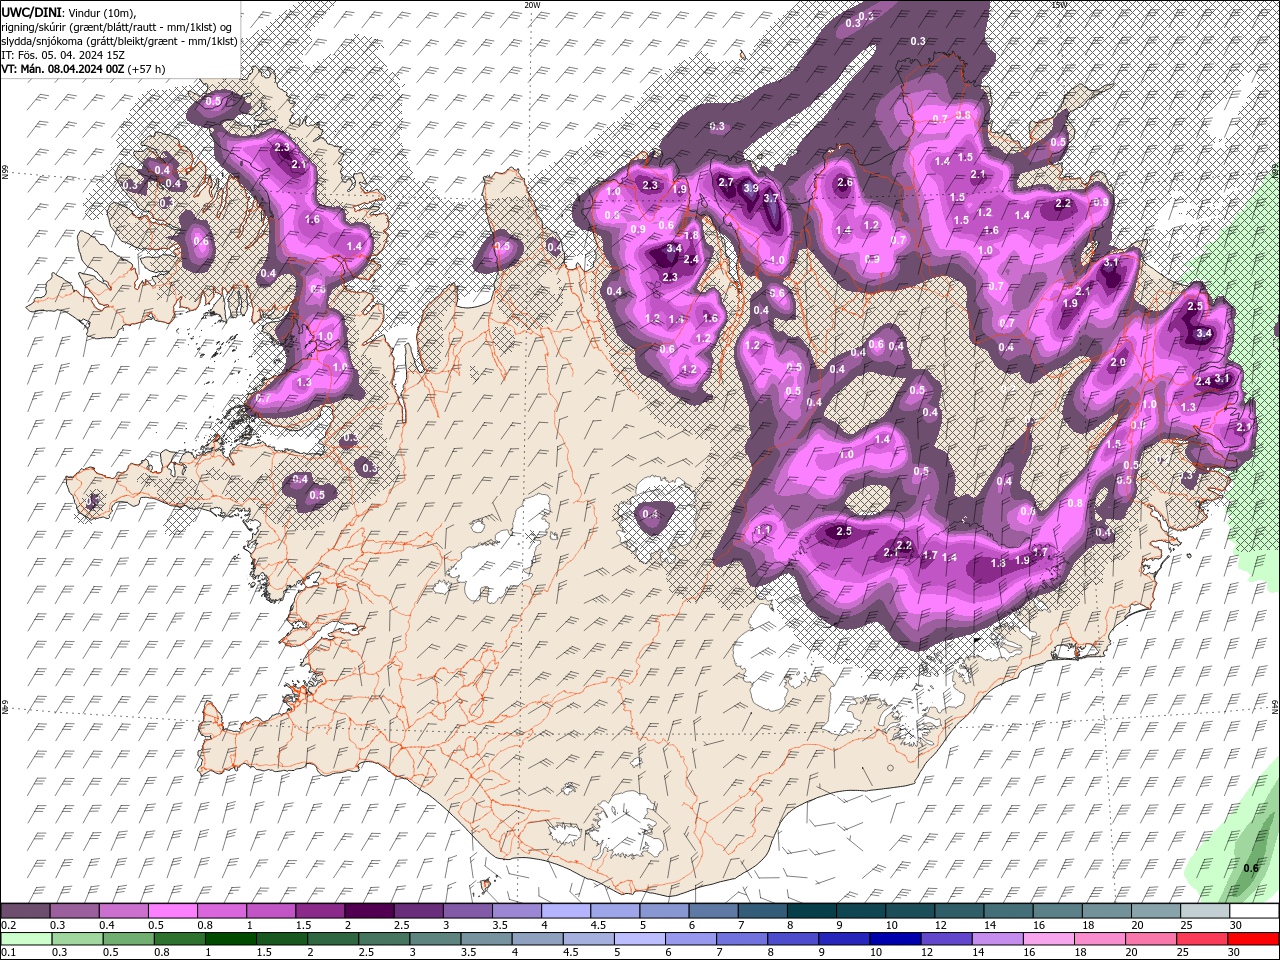1280x960 pixels.
Task: Click the 1.5 swatch in the upper purple legend row
Action: coord(320,911)
